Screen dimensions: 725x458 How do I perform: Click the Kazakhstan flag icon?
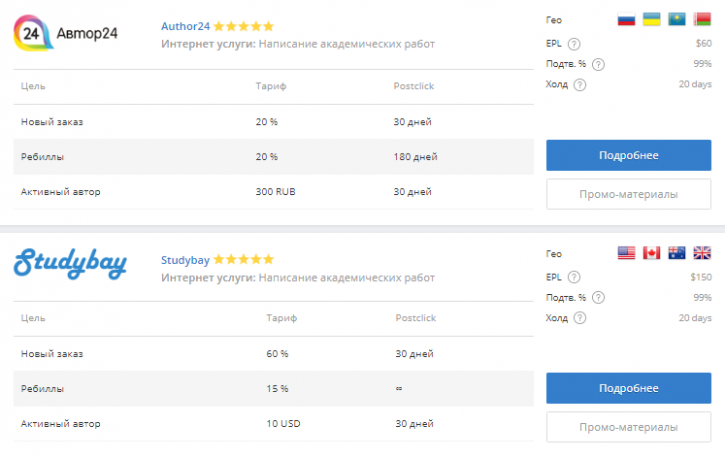coord(676,19)
